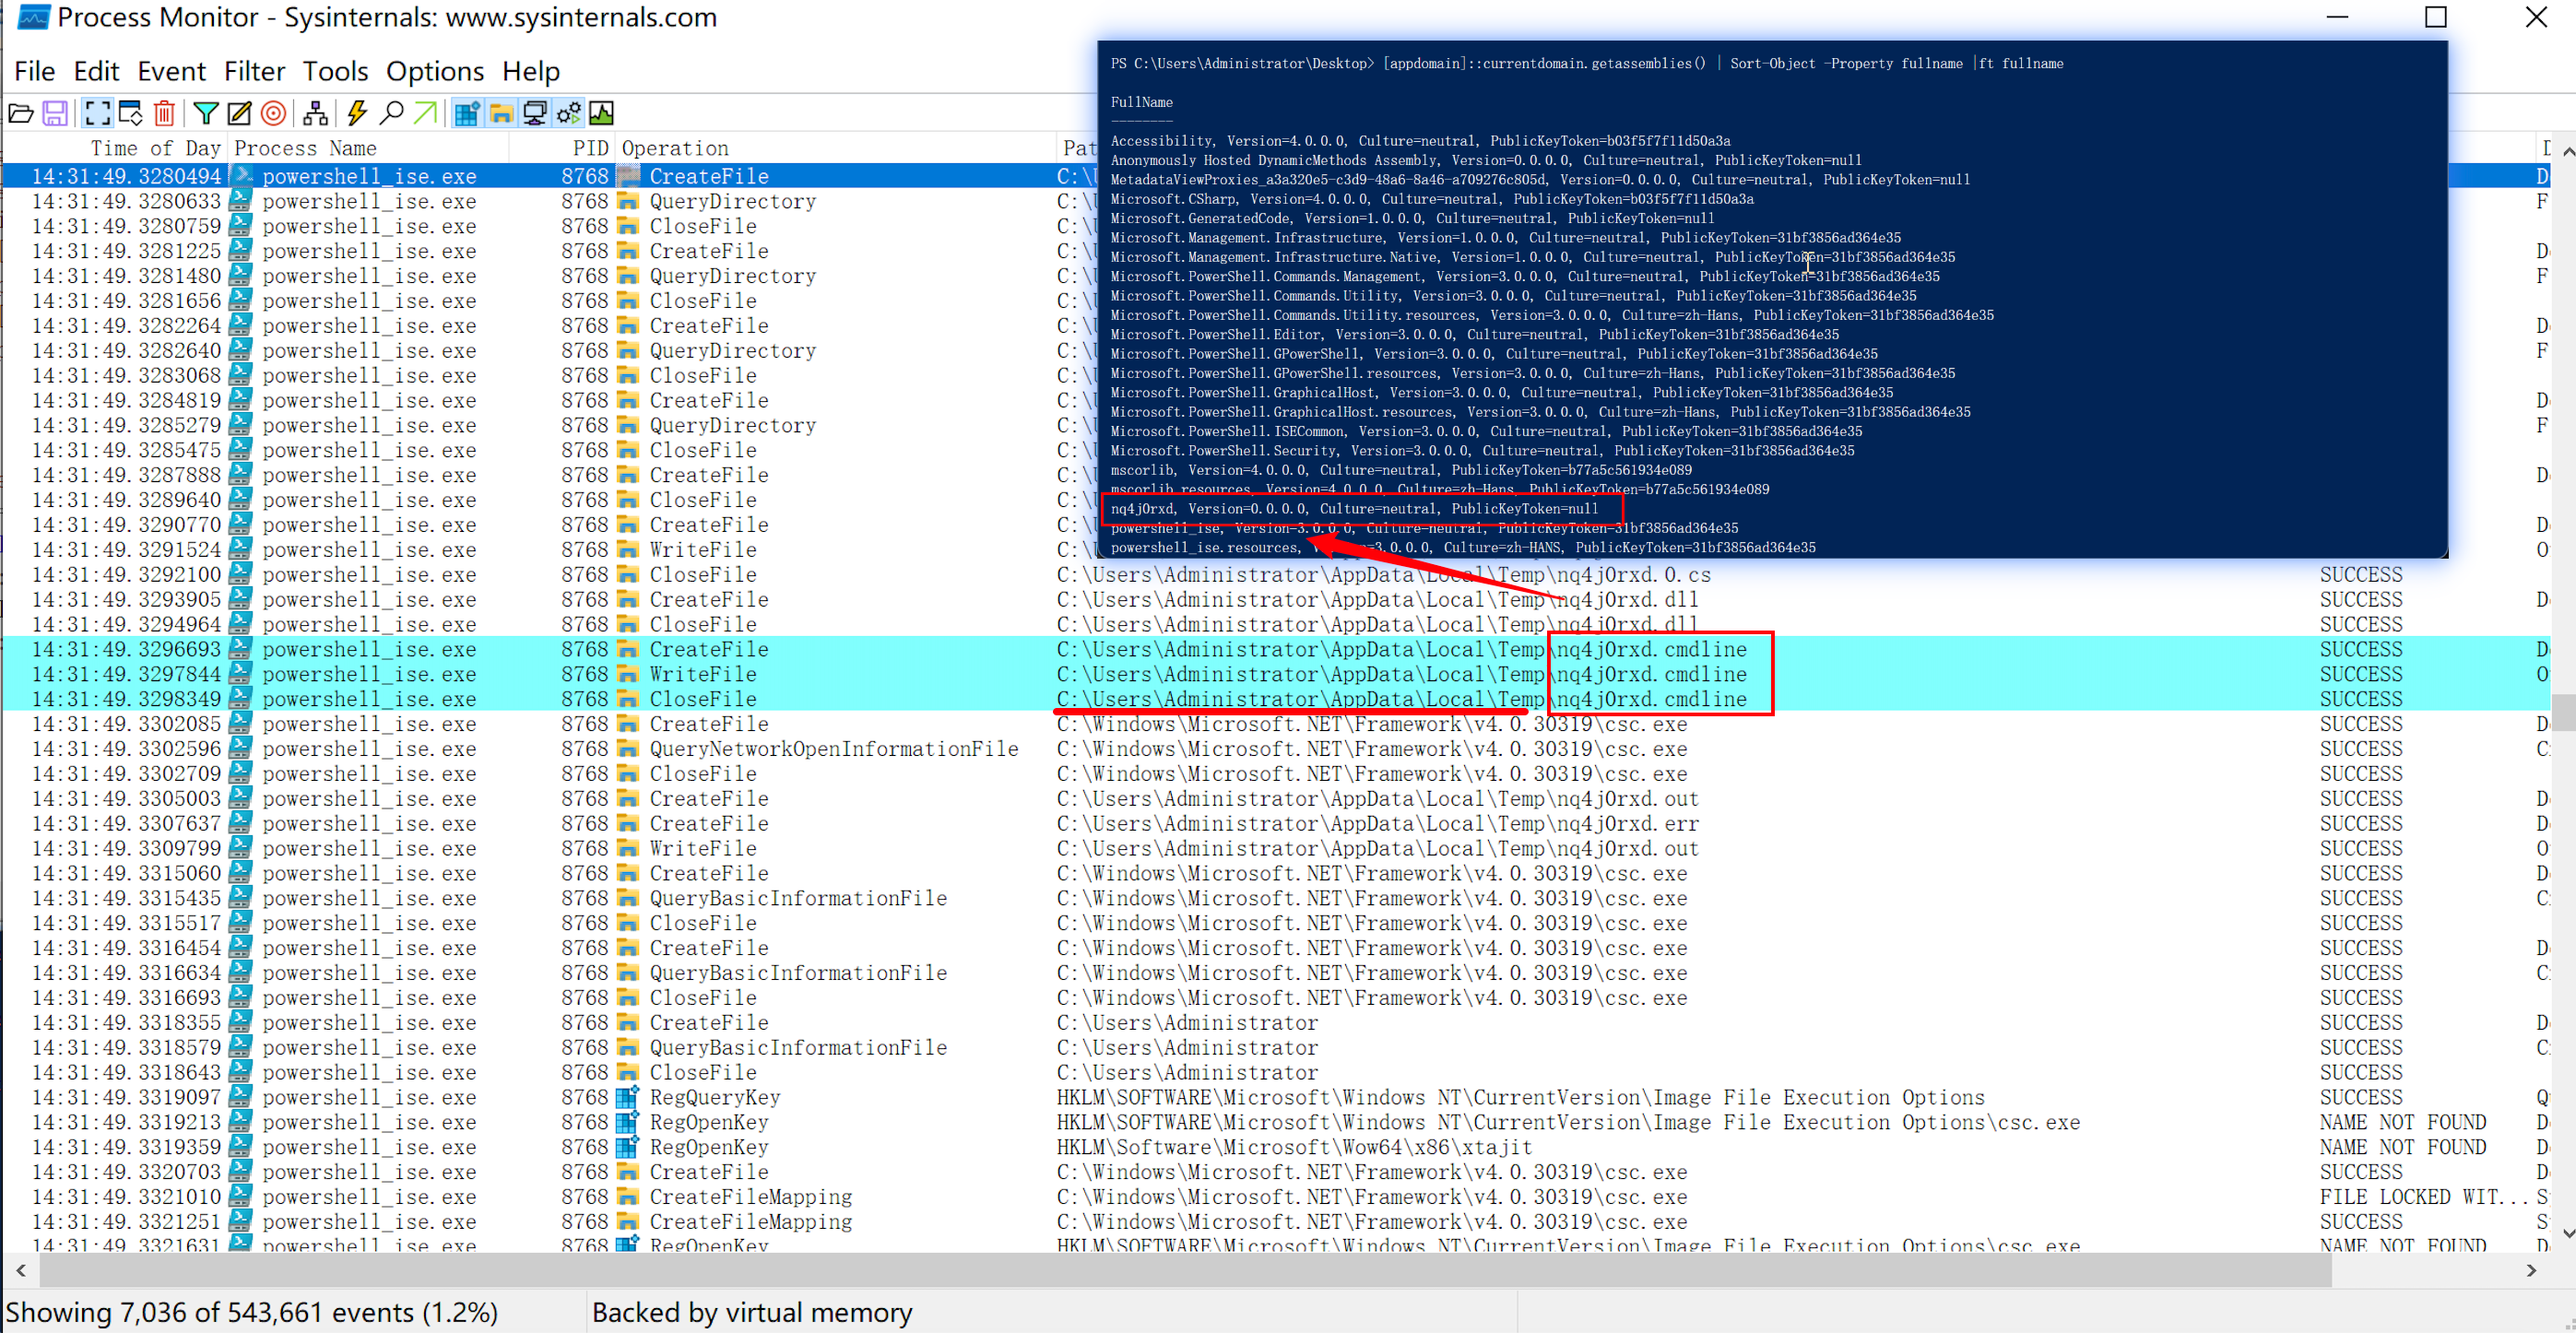2576x1333 pixels.
Task: Click the Process Name column header
Action: click(x=305, y=148)
